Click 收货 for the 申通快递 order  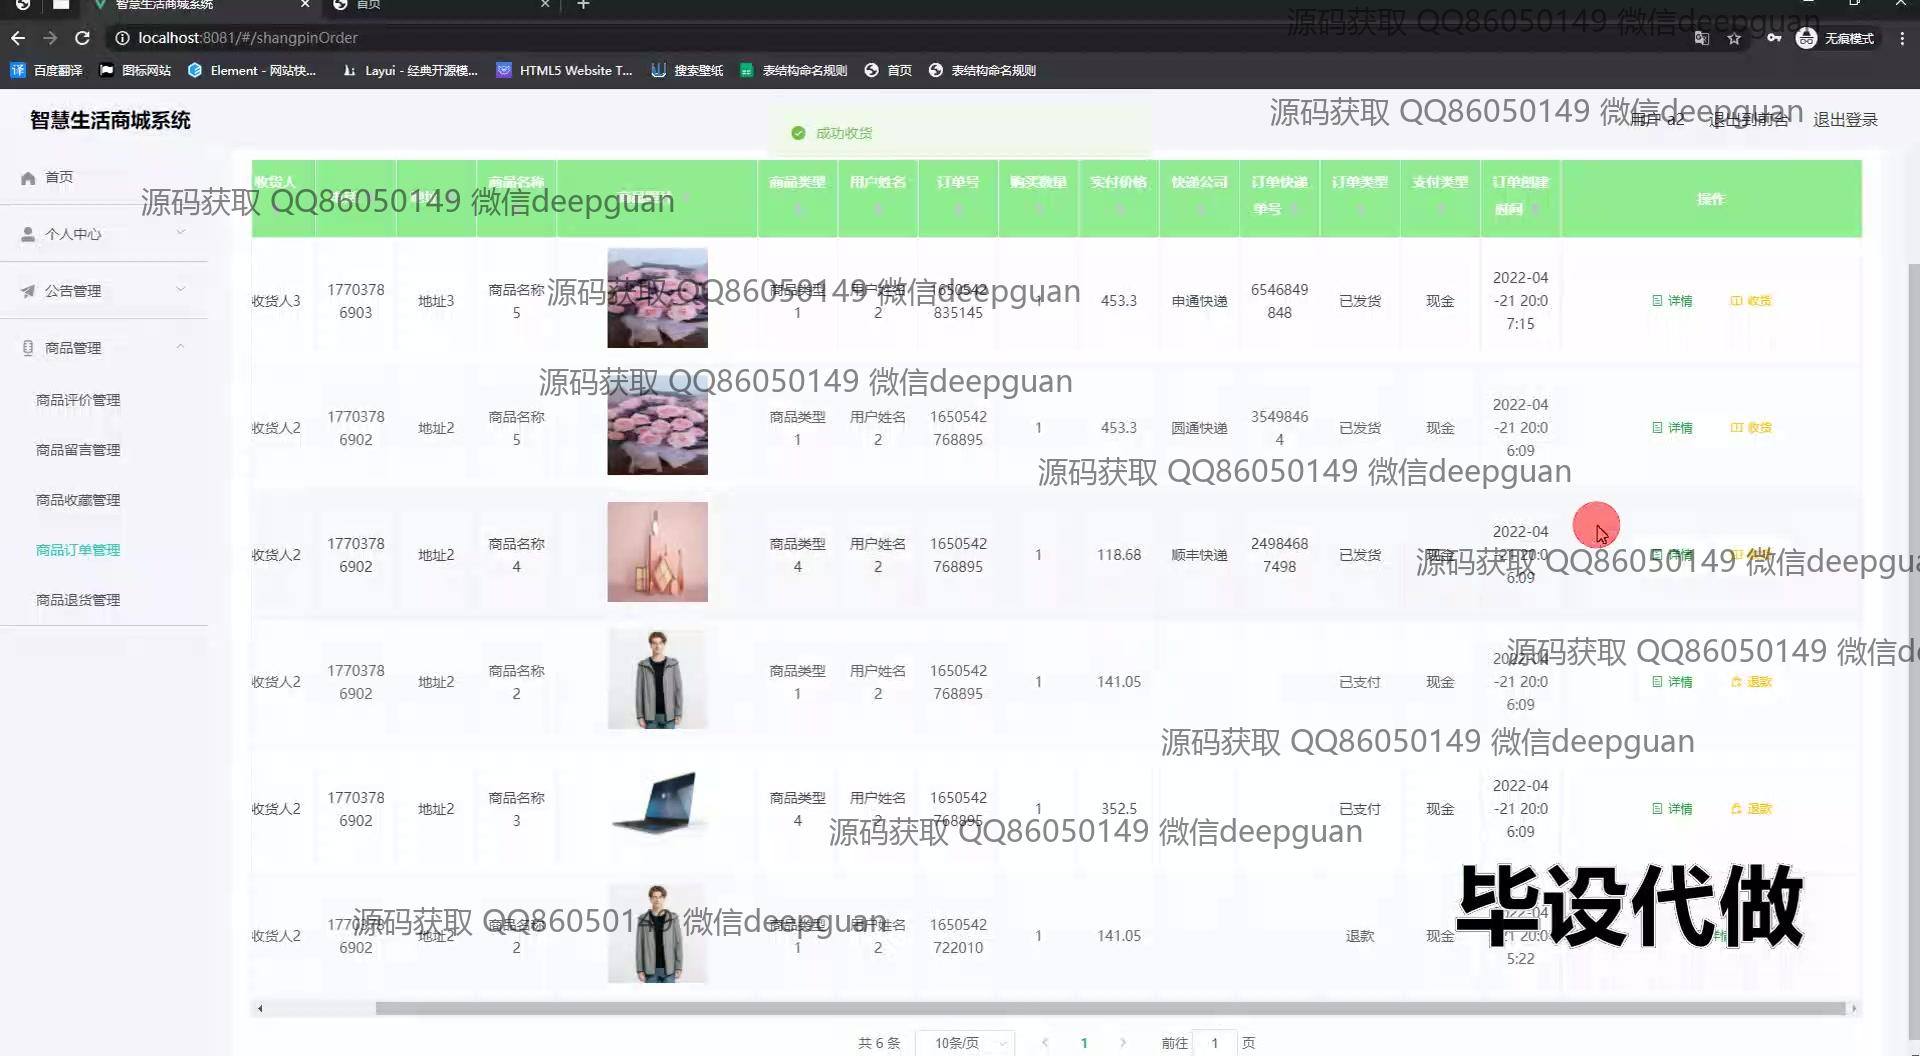point(1751,301)
